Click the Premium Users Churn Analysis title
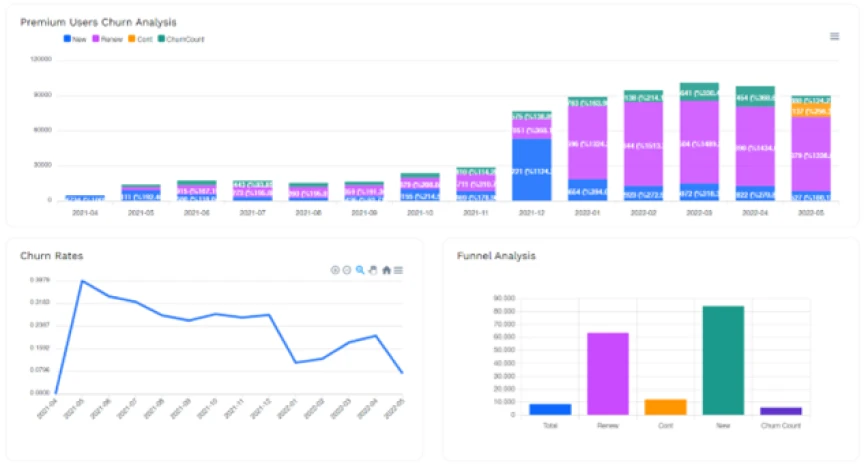868x465 pixels. click(x=99, y=22)
